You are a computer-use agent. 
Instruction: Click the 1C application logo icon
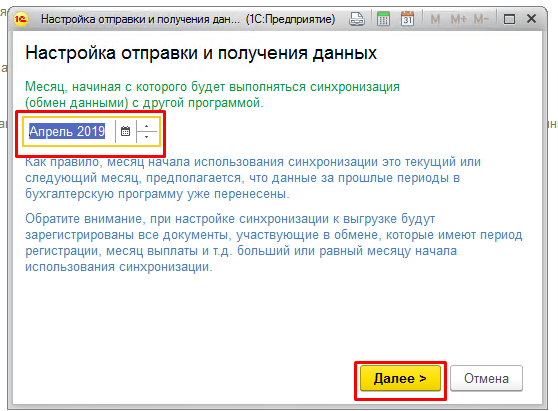[21, 19]
